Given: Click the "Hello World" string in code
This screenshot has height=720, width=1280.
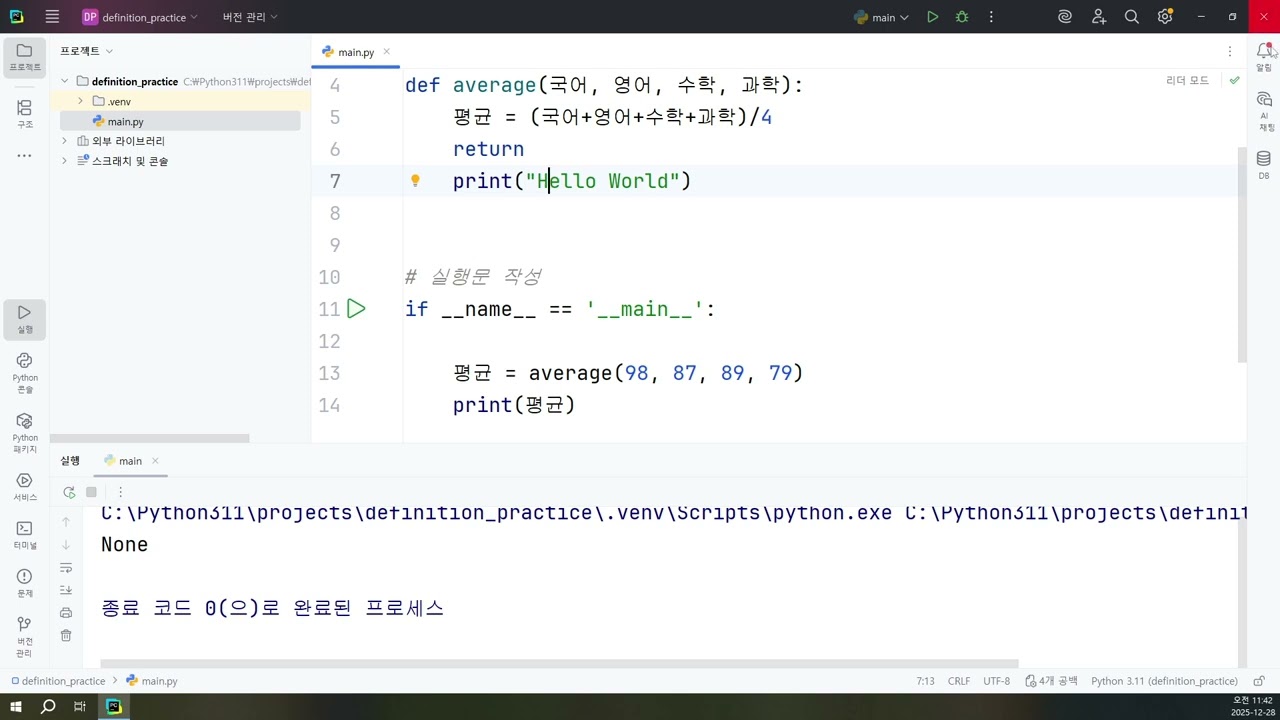Looking at the screenshot, I should [603, 181].
